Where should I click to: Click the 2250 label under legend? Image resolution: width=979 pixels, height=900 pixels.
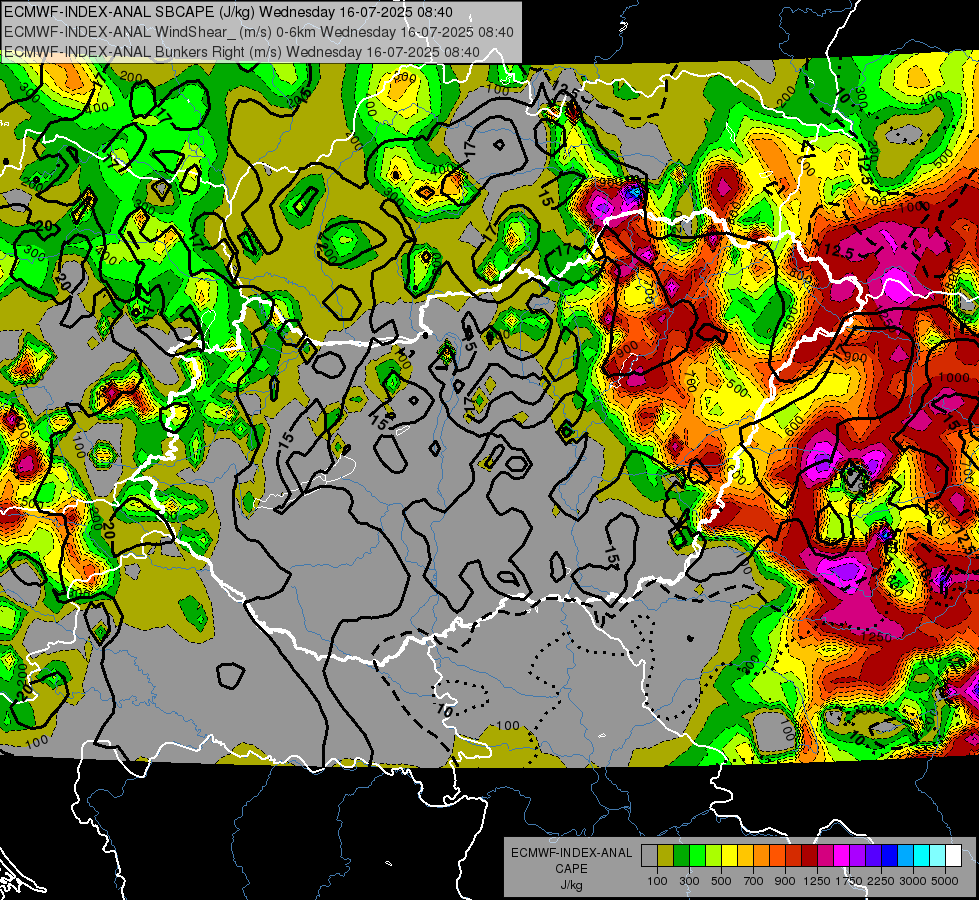tap(881, 881)
